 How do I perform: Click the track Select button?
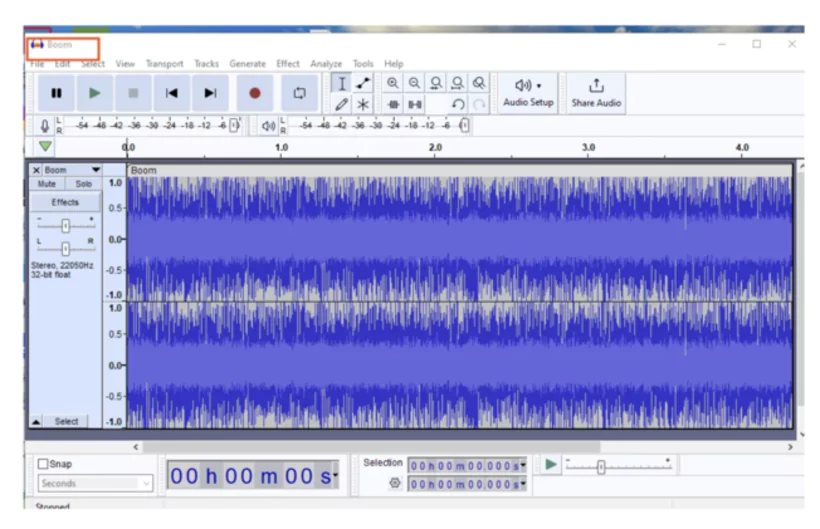click(66, 421)
